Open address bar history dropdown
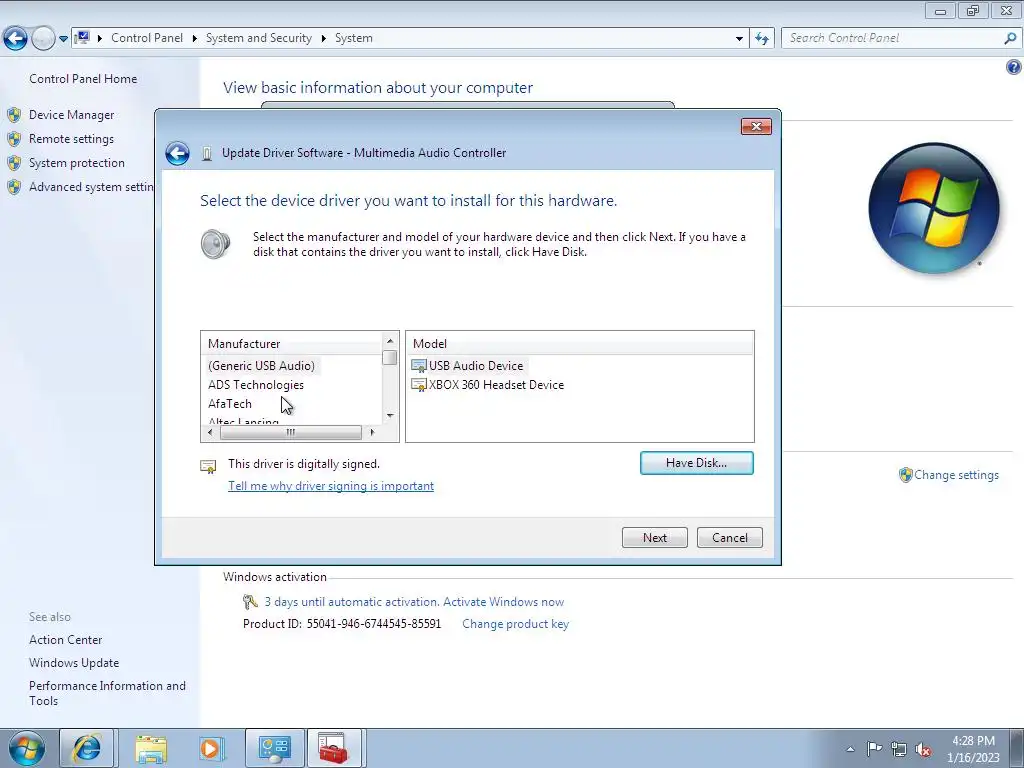Screen dimensions: 1024x768 739,39
